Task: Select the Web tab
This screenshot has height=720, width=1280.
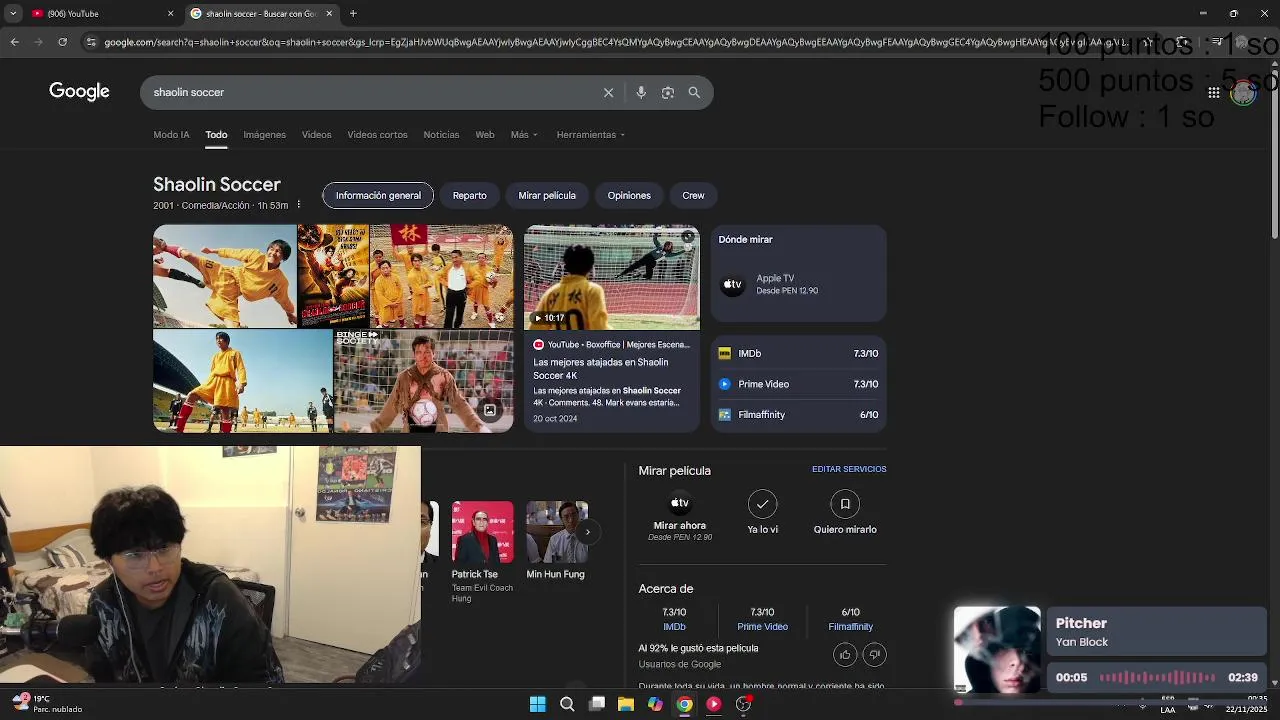Action: [x=485, y=135]
